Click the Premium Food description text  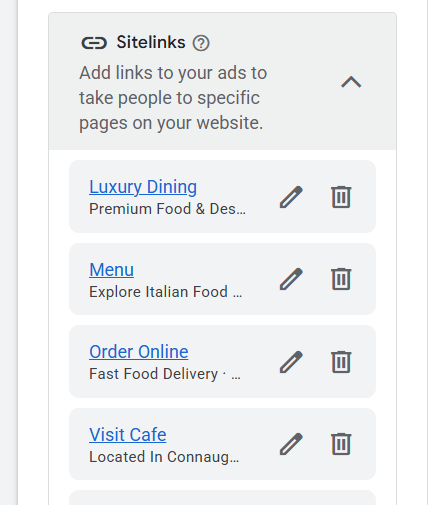pyautogui.click(x=167, y=209)
